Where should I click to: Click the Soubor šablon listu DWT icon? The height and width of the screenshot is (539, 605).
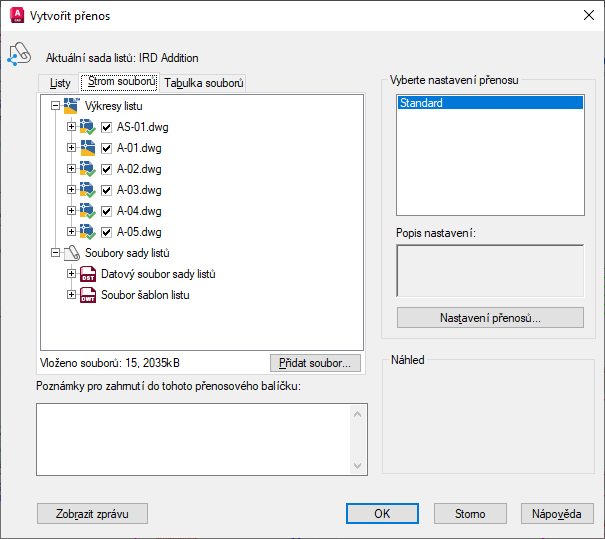[x=88, y=295]
